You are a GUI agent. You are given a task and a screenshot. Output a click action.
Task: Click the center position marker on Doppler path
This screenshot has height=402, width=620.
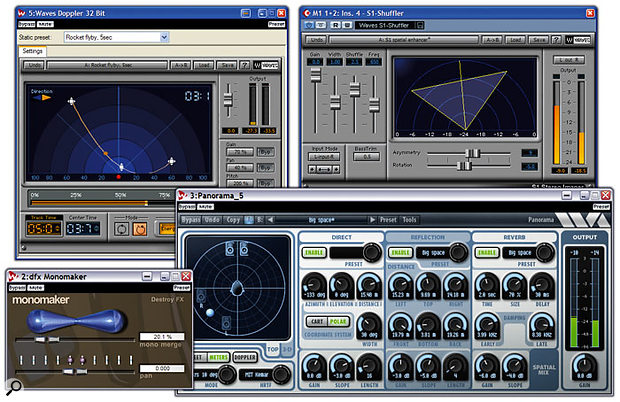point(121,167)
